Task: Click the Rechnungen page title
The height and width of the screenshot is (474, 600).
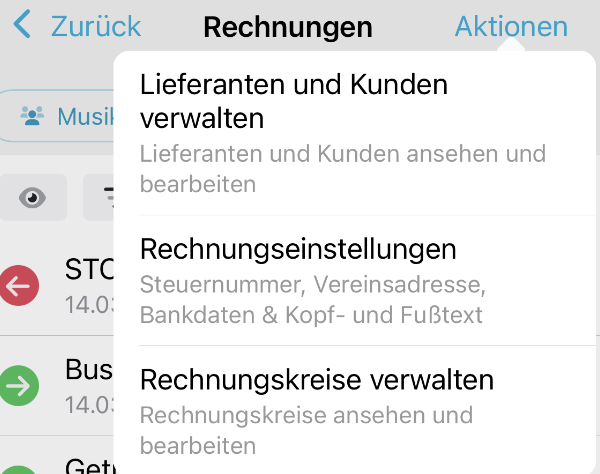Action: click(288, 27)
